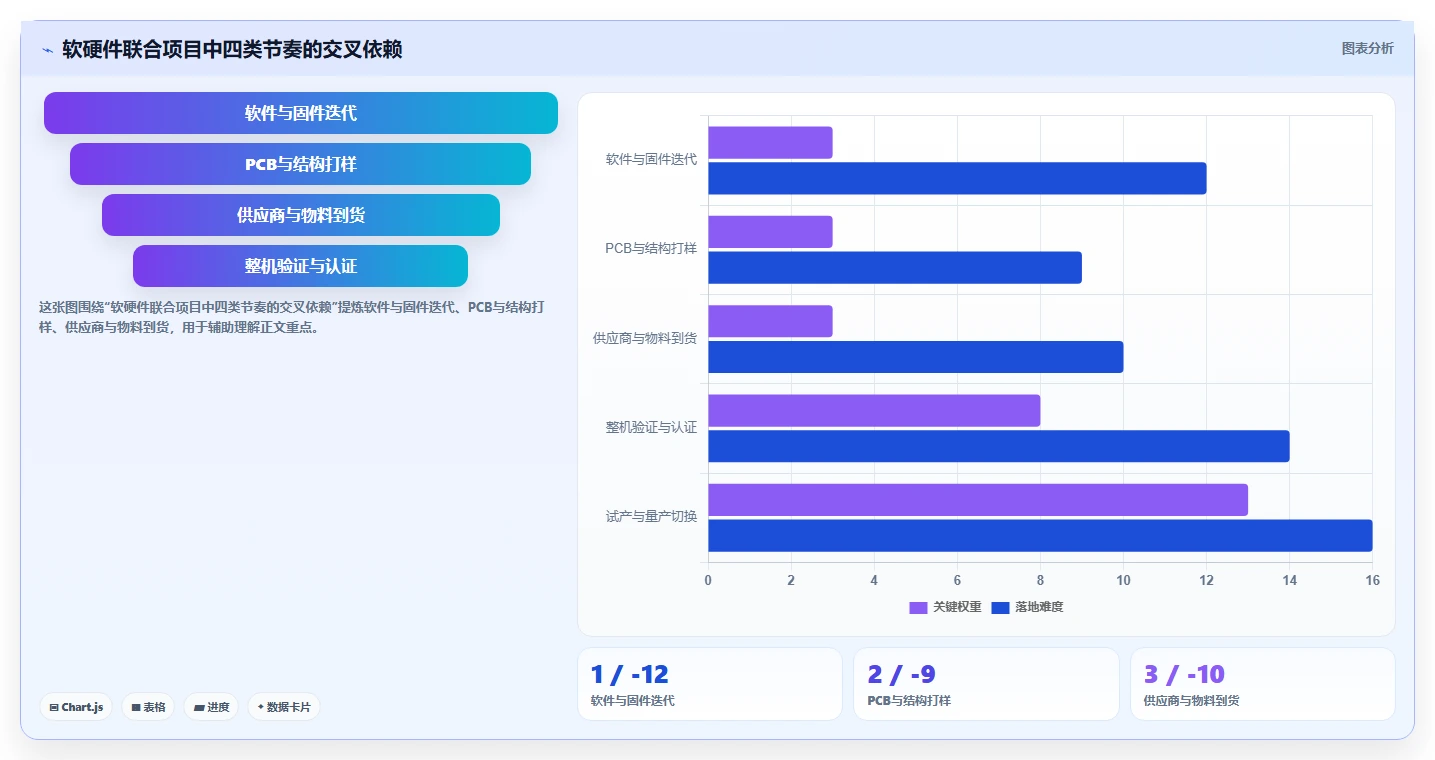Click the page title 软硬件联合项目中四类节奏的交叉依赖
The image size is (1435, 760).
tap(232, 49)
